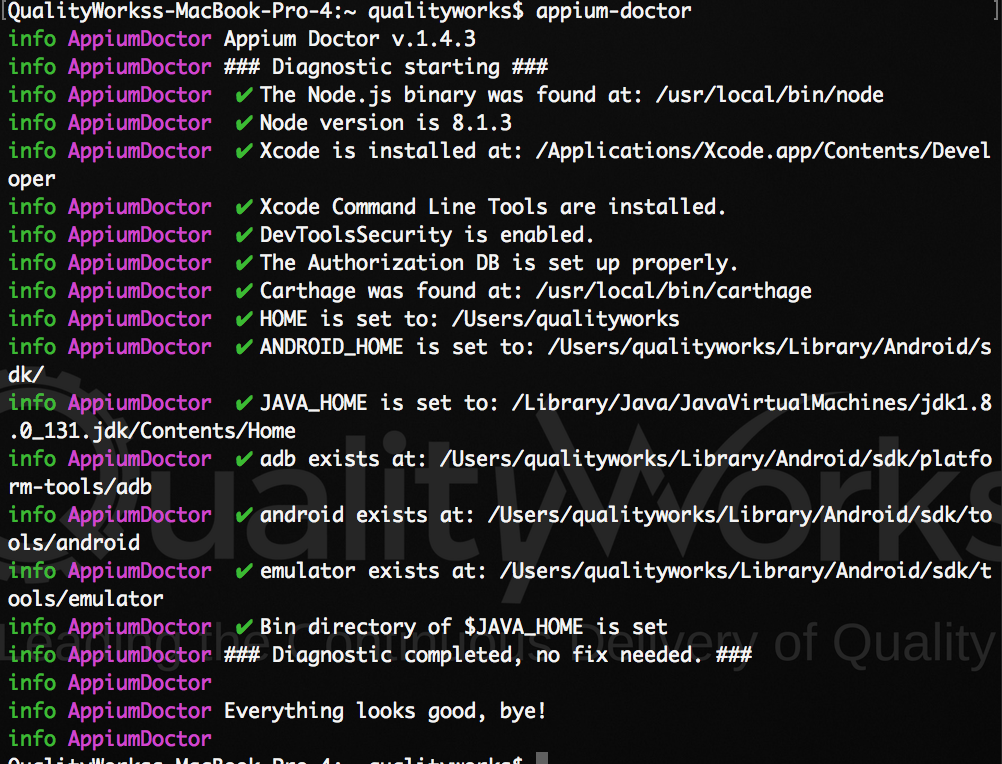
Task: Click the 'ols/android' wrapped line
Action: 73,543
